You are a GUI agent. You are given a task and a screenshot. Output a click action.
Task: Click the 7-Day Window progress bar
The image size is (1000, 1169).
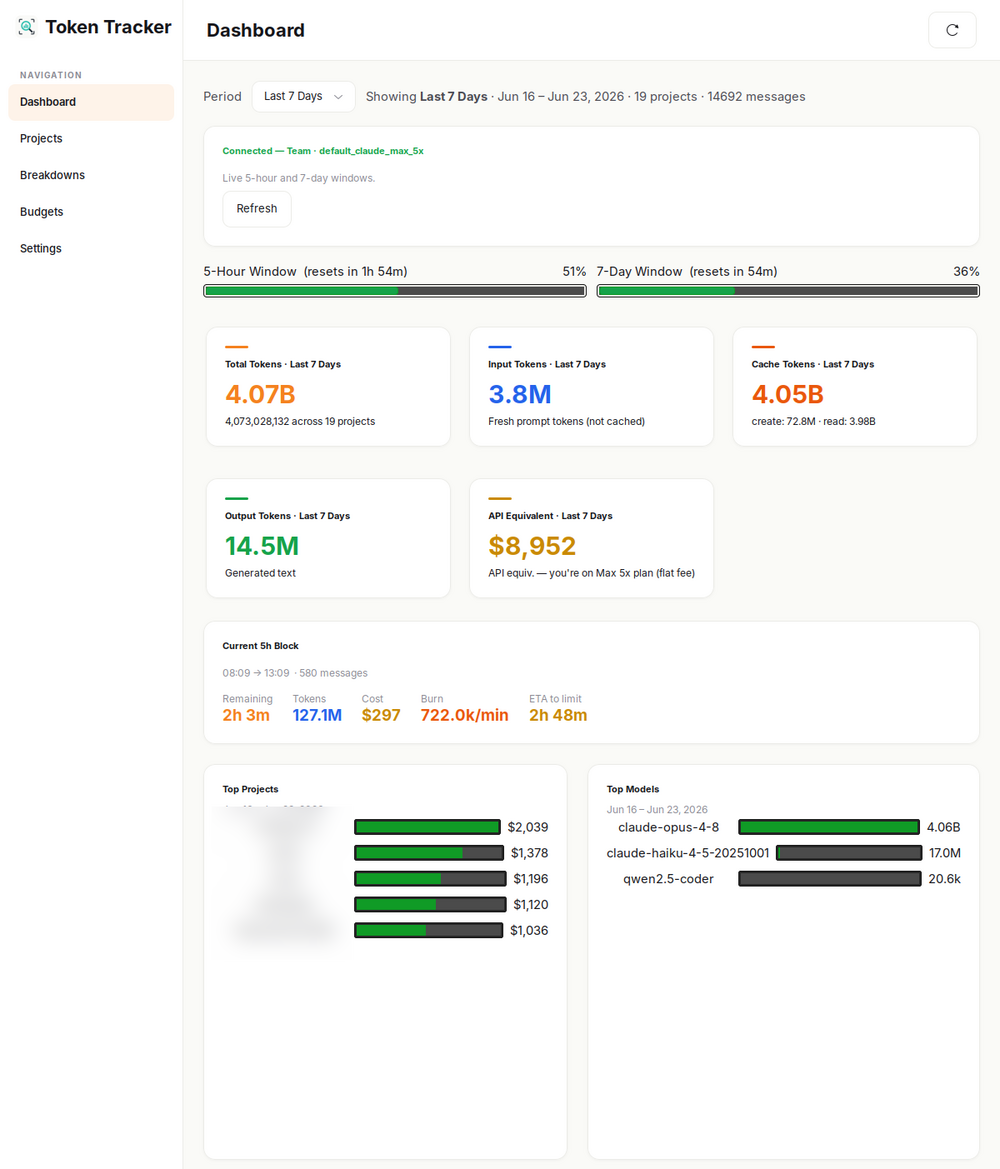[787, 291]
